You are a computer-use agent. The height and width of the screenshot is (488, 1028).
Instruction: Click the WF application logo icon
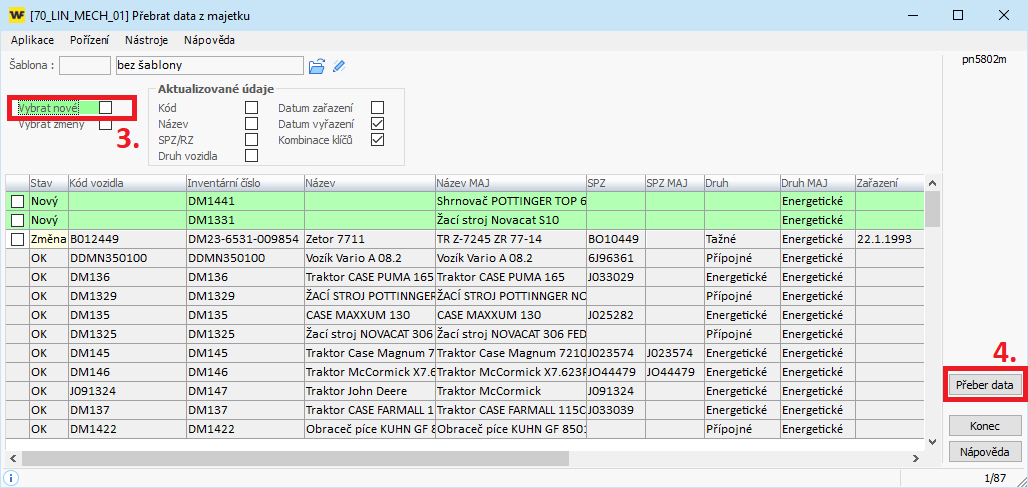pos(17,14)
